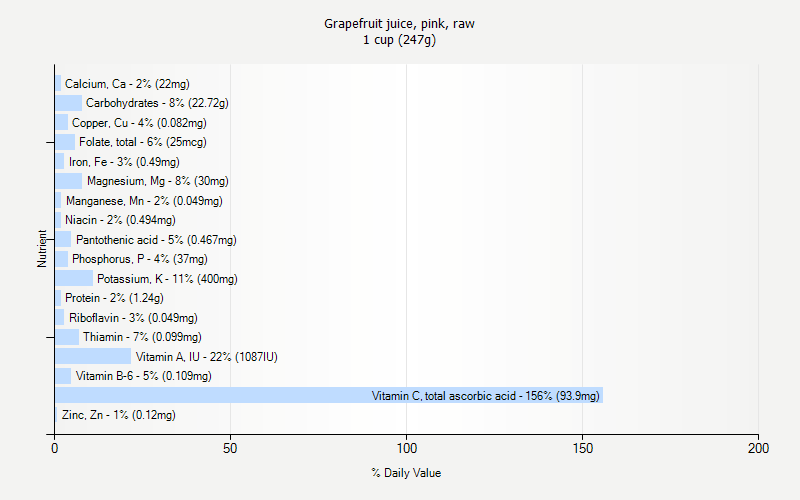This screenshot has width=800, height=500.
Task: Click the blue Carbohydrates bar
Action: click(68, 103)
